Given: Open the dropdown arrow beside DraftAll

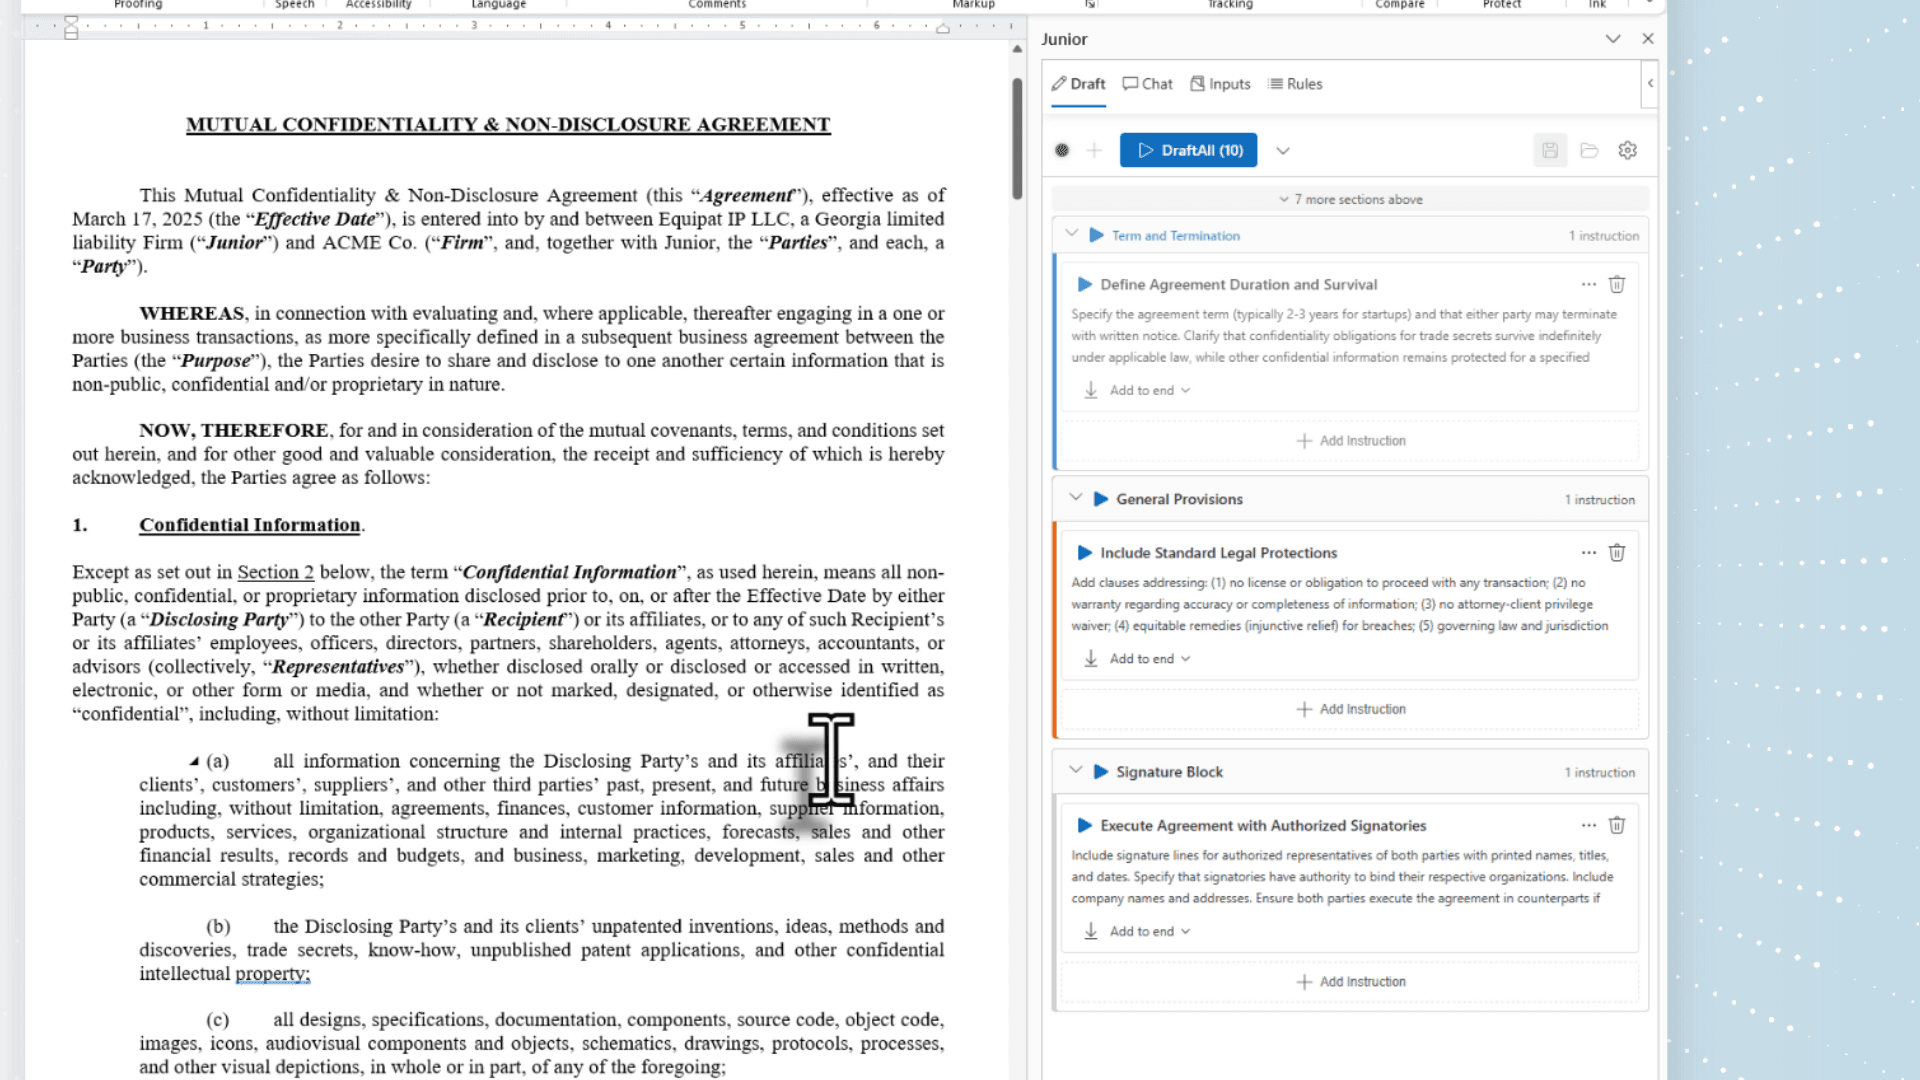Looking at the screenshot, I should (1283, 151).
